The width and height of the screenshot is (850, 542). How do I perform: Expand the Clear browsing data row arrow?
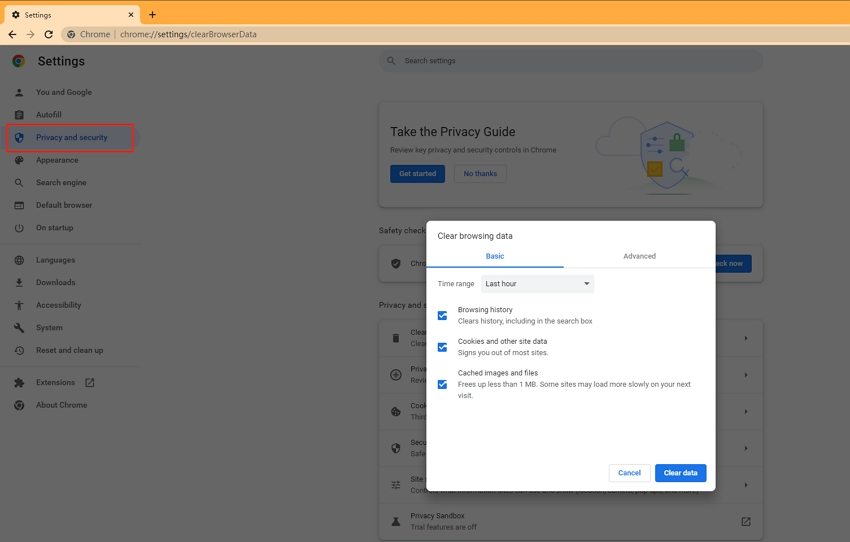(x=746, y=338)
